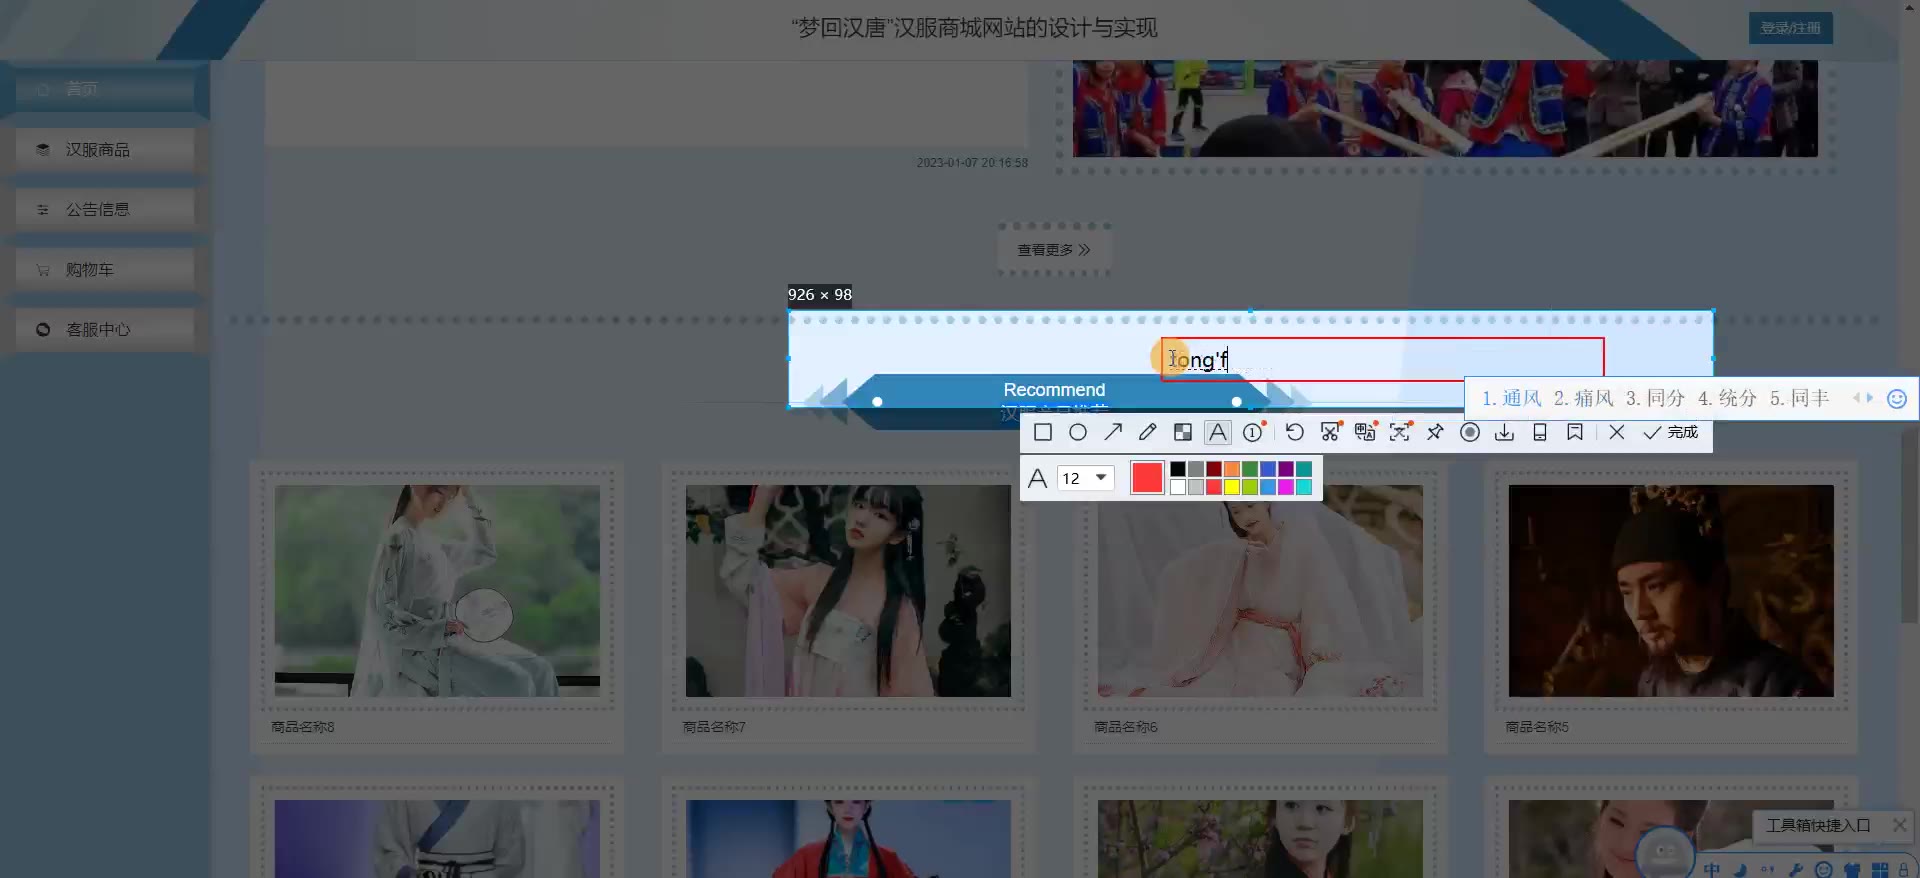
Task: Cancel the screenshot with the X icon
Action: click(1617, 432)
